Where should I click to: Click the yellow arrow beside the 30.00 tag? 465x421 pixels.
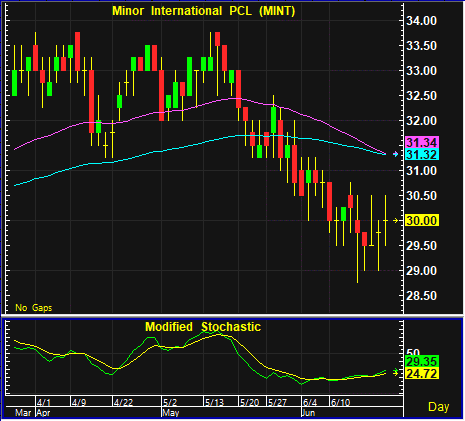point(396,221)
